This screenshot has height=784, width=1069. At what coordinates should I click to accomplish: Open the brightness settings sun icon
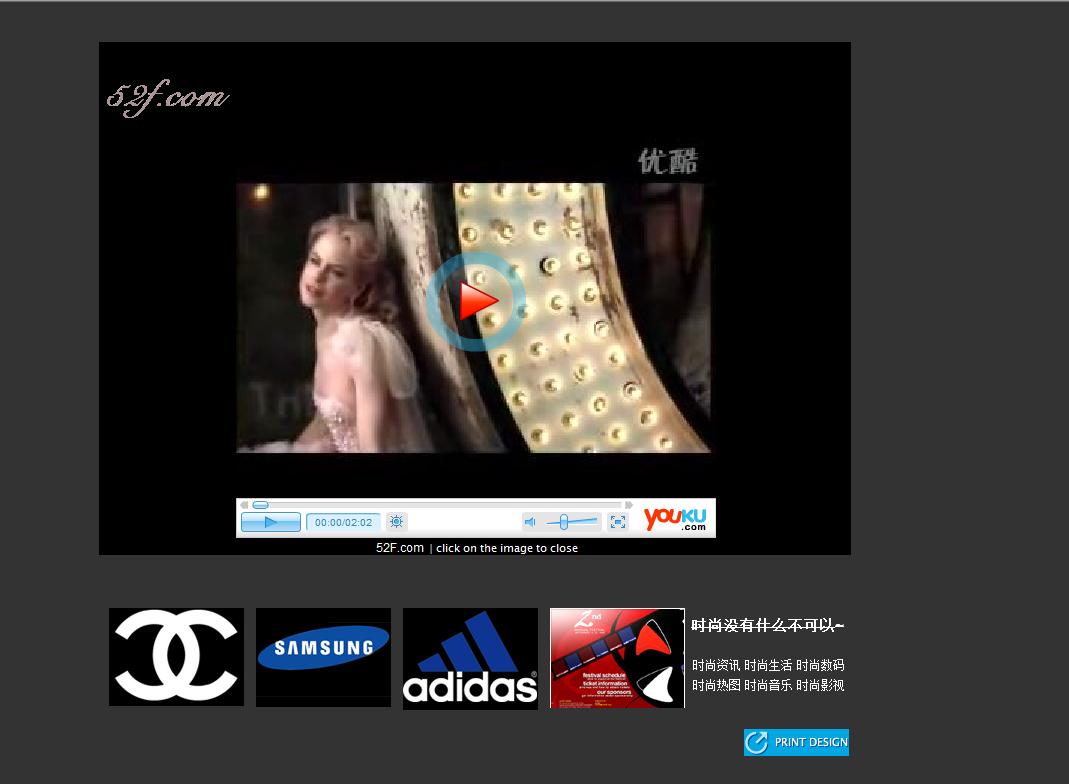396,522
